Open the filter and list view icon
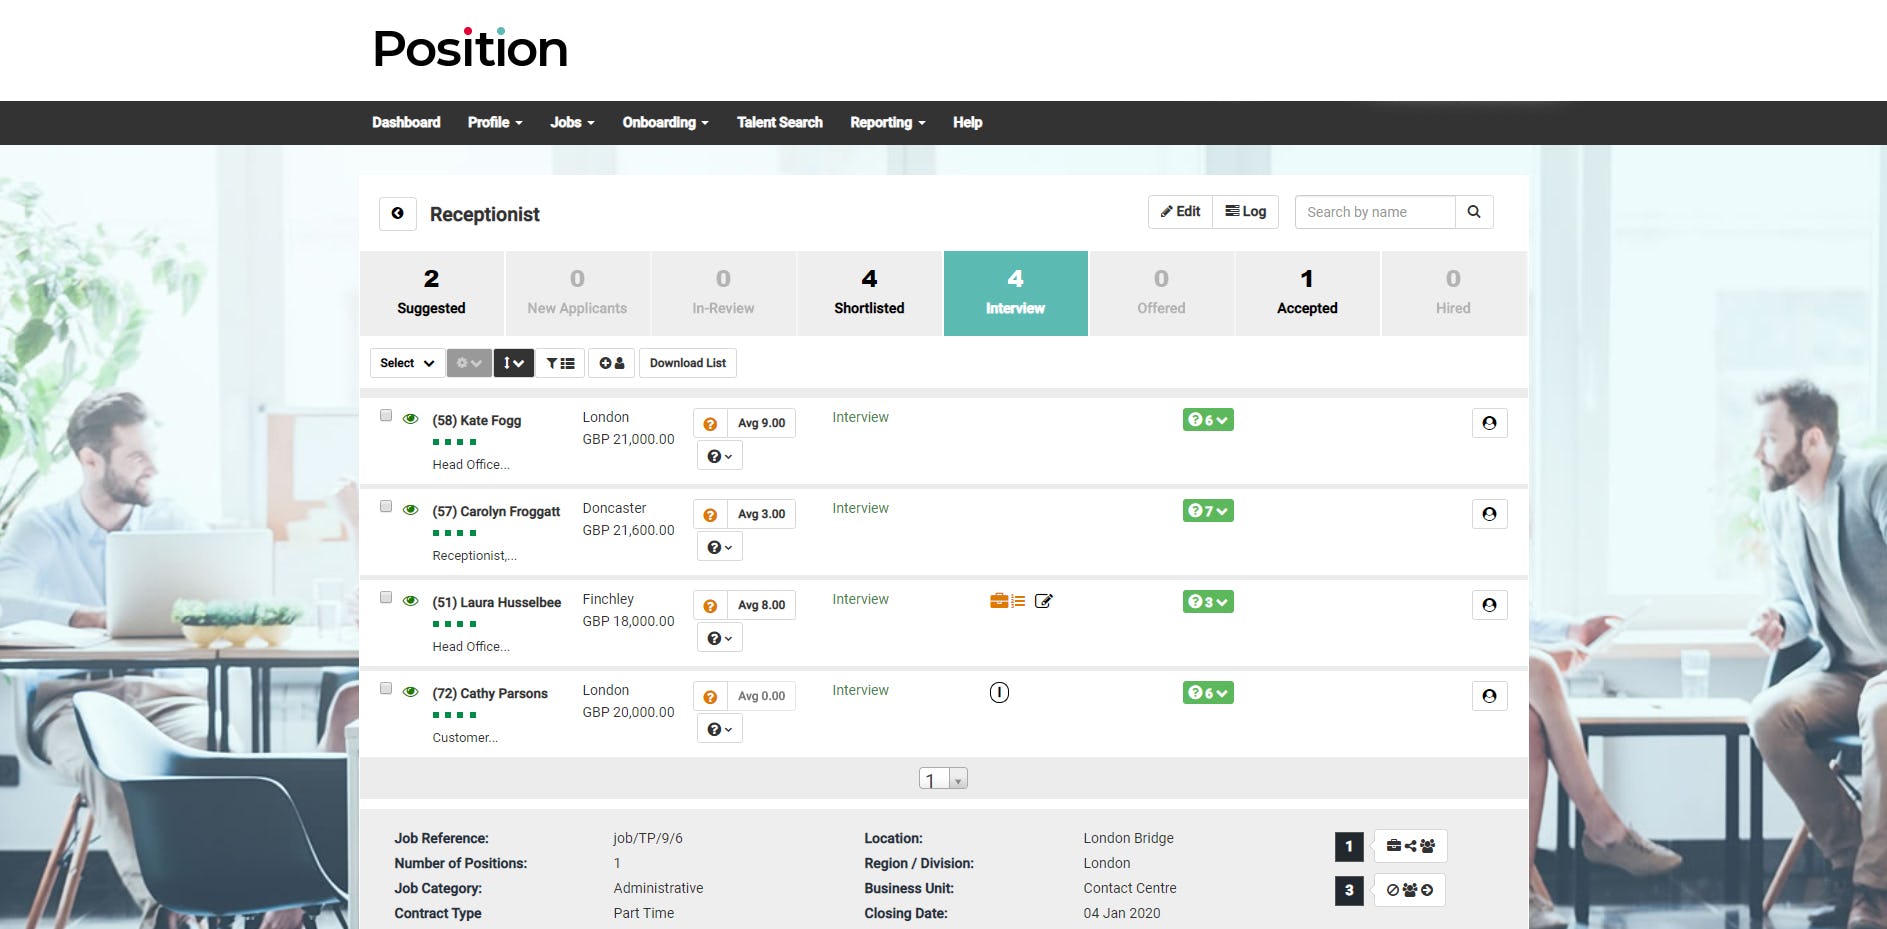The height and width of the screenshot is (929, 1887). (560, 363)
